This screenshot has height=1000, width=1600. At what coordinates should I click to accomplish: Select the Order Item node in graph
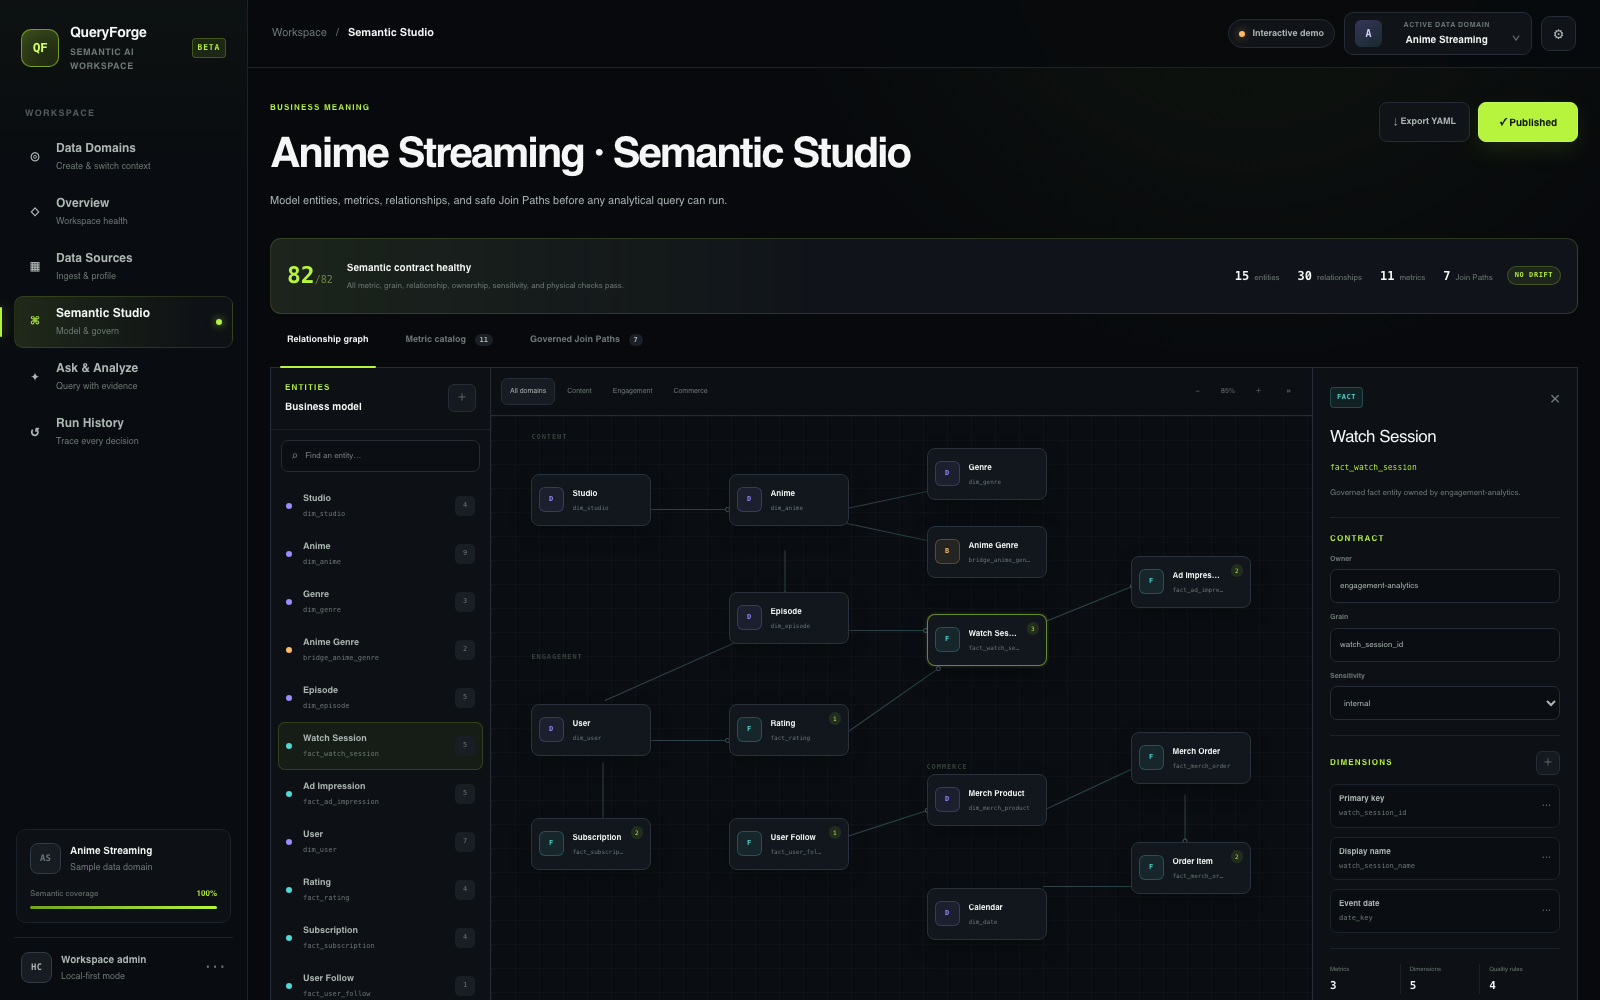pyautogui.click(x=1191, y=868)
